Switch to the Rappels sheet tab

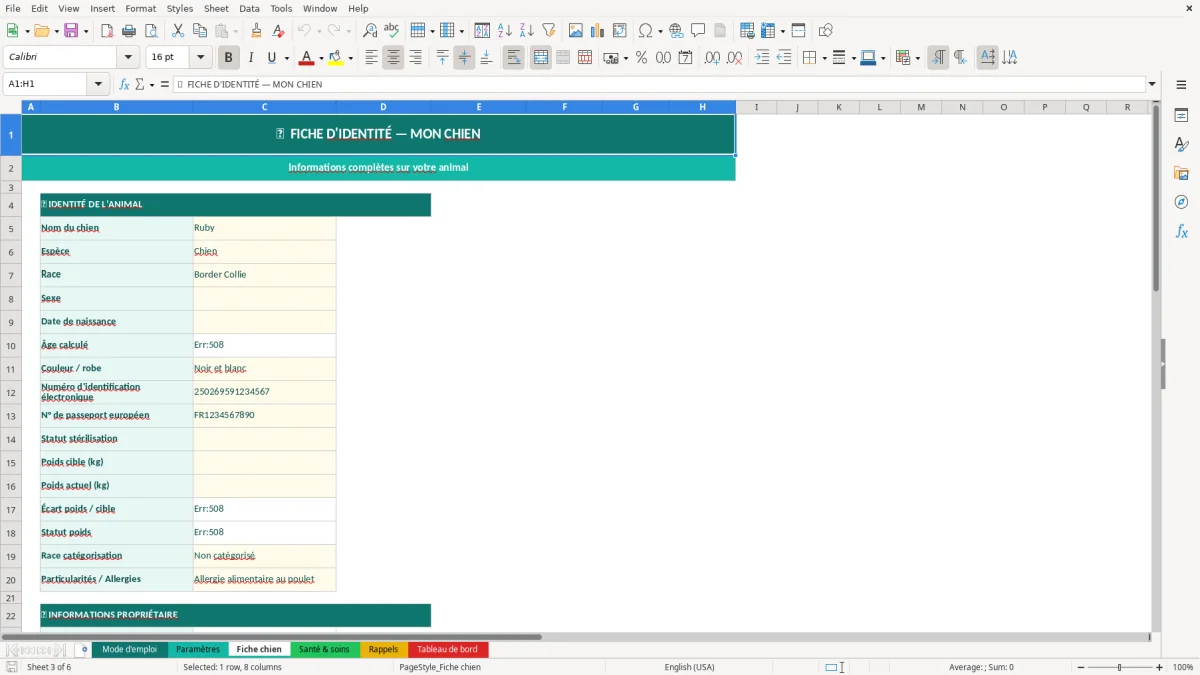coord(383,649)
